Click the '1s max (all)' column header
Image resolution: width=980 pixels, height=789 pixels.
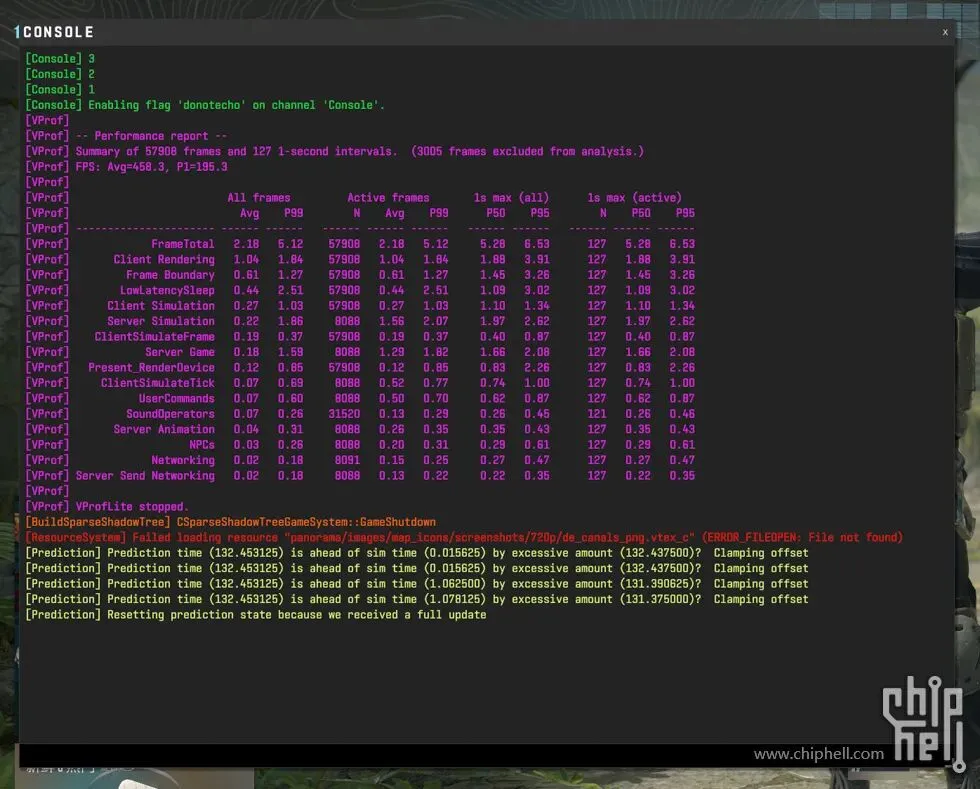click(511, 198)
